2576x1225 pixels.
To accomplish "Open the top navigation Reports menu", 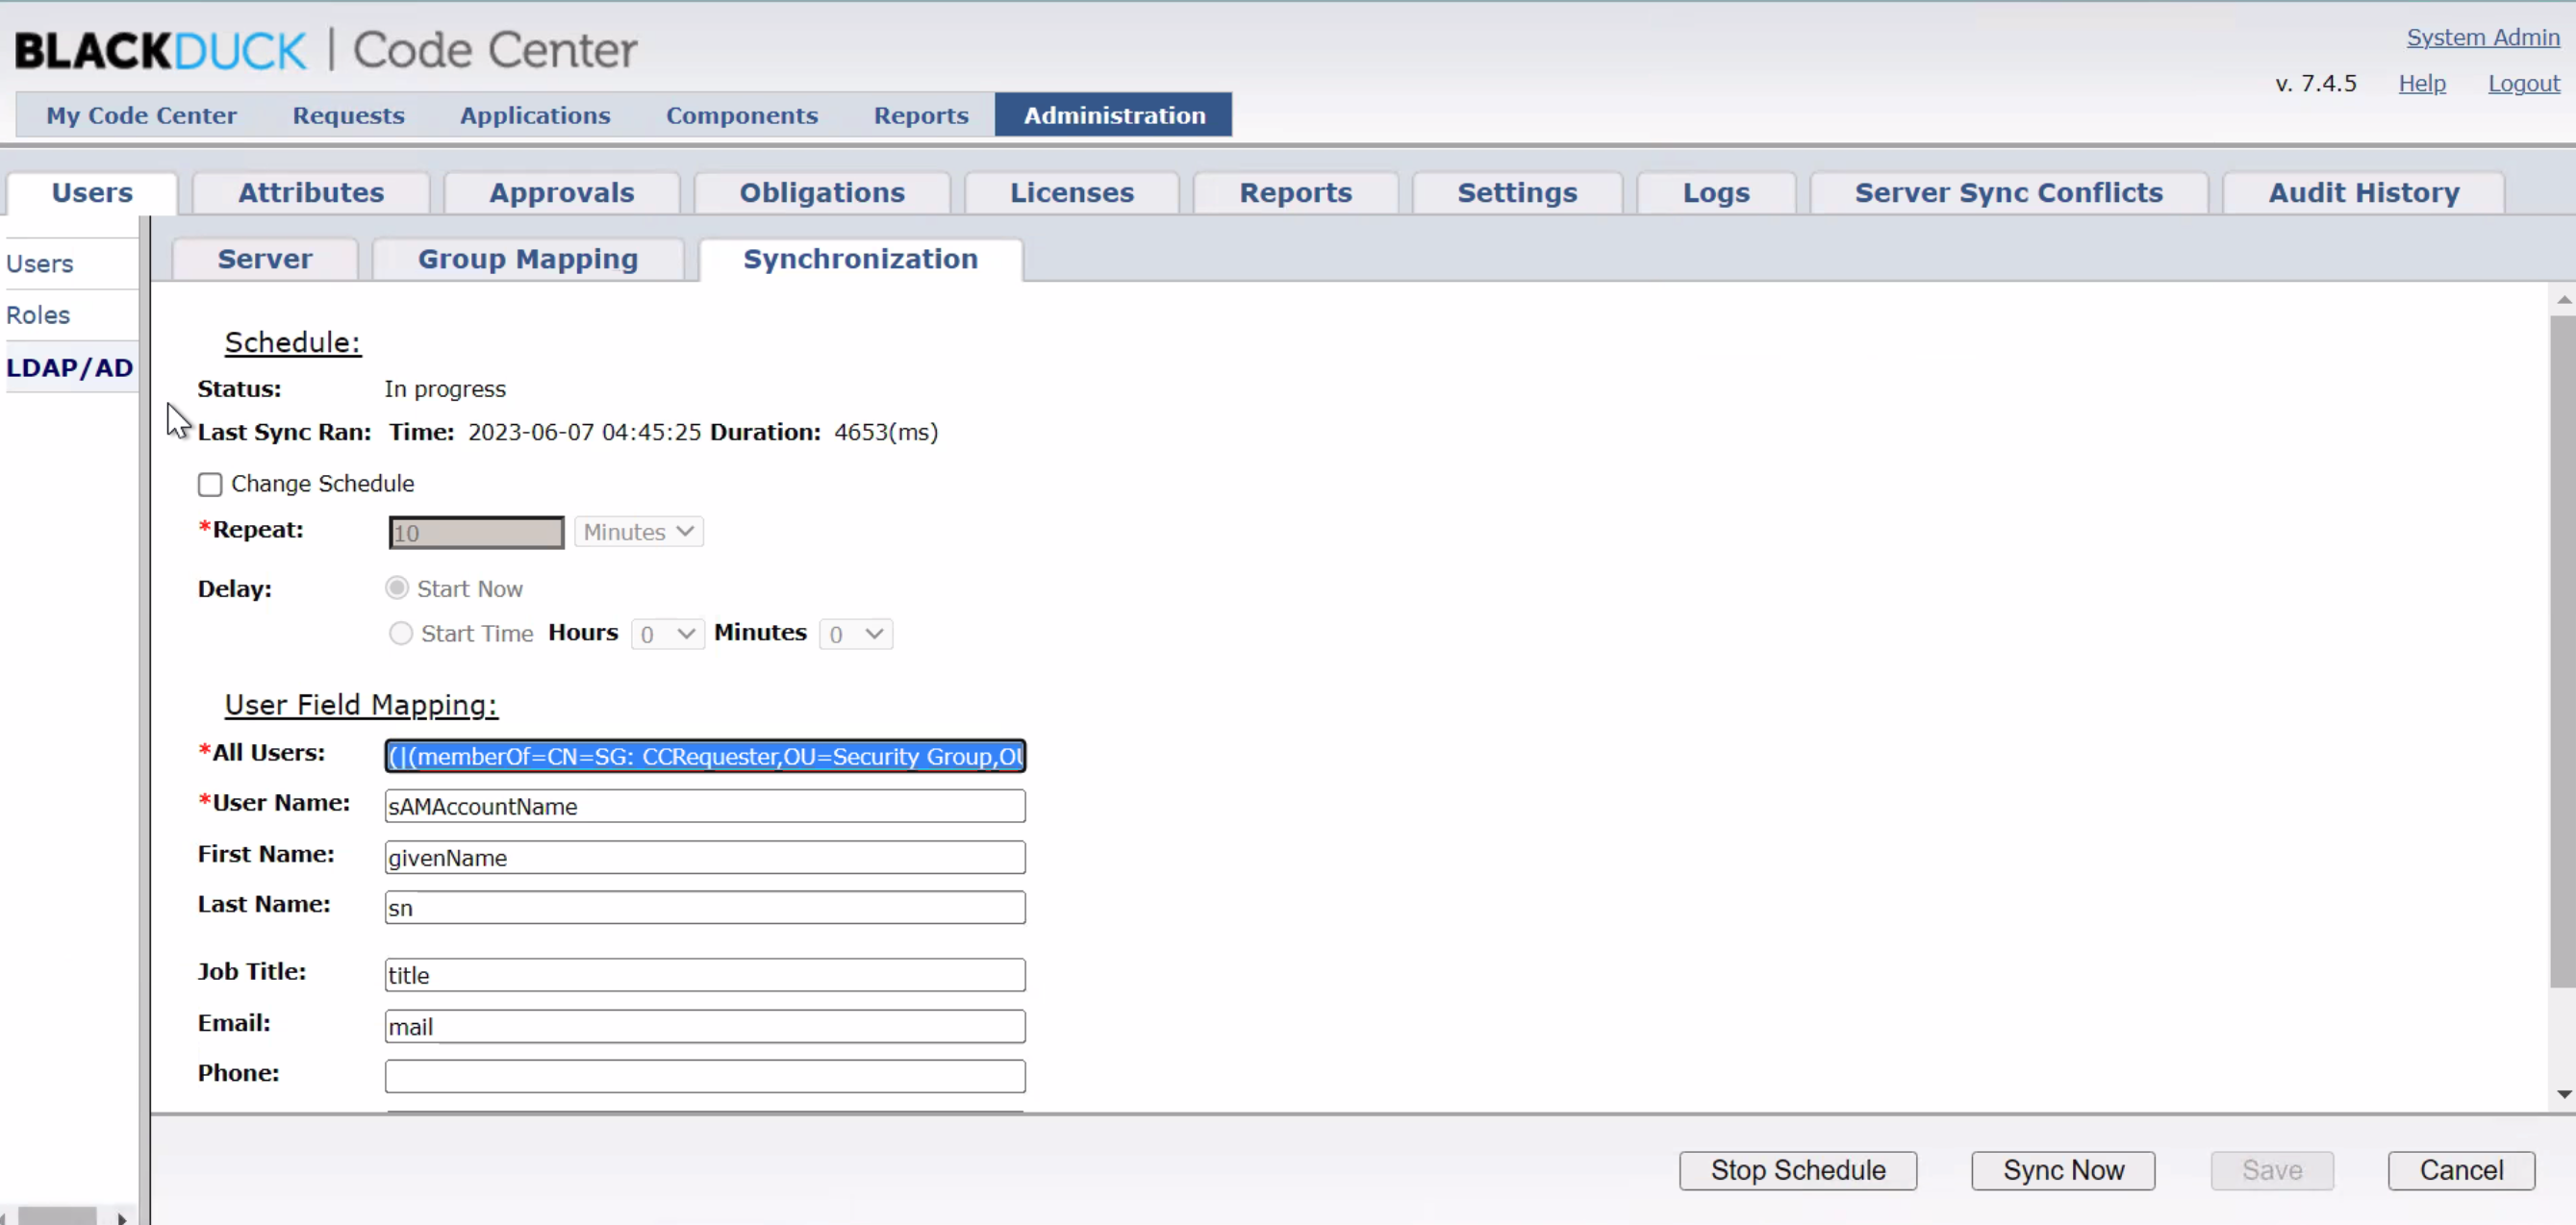I will [x=921, y=115].
